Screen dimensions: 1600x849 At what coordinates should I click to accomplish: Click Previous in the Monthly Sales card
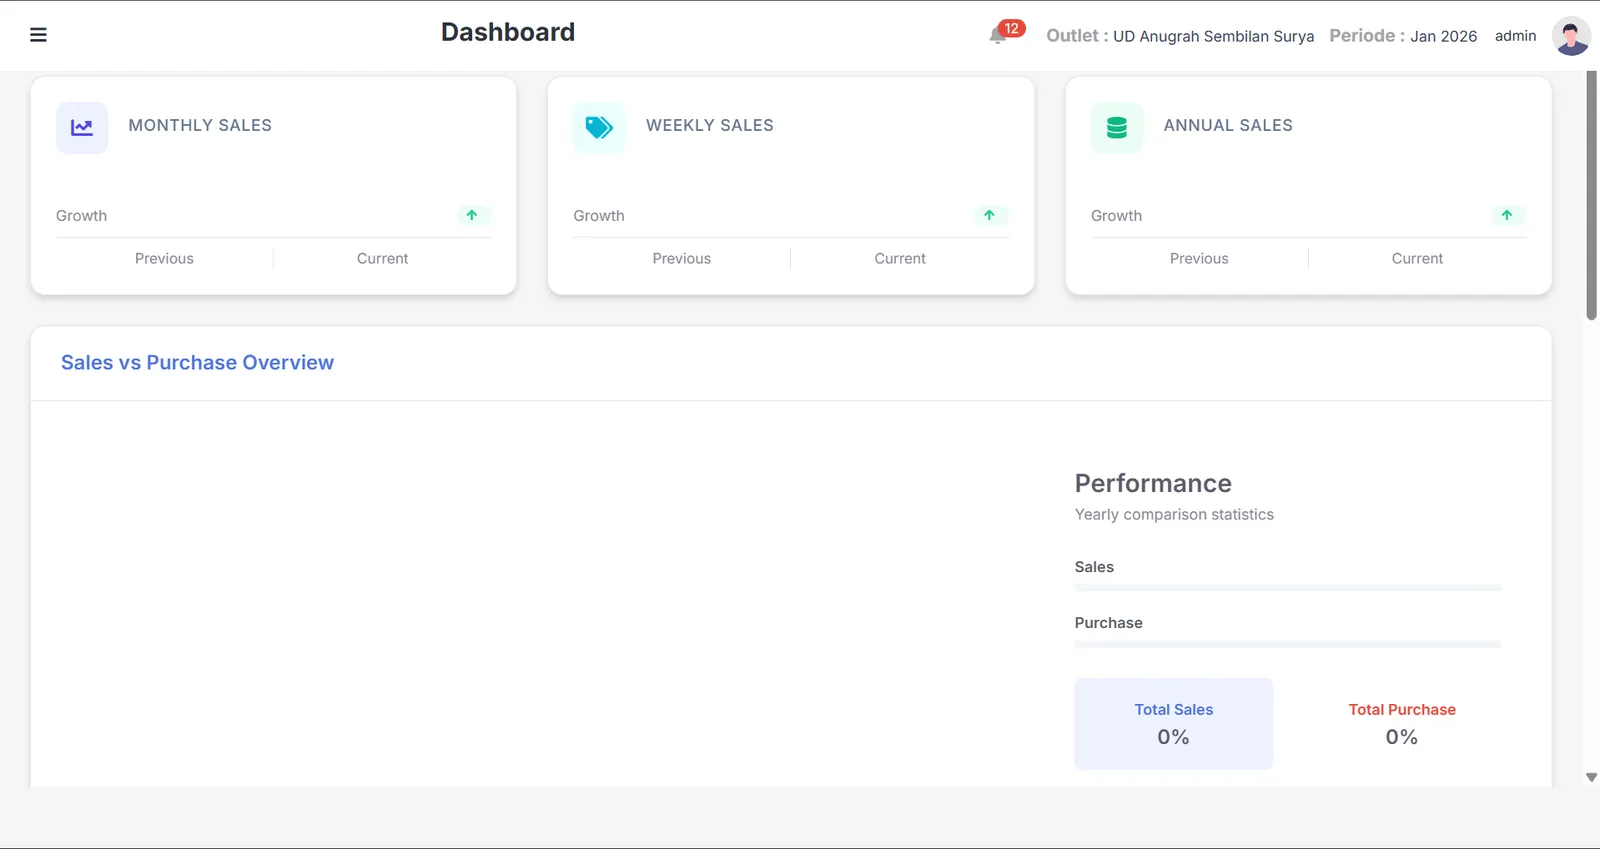(x=164, y=258)
